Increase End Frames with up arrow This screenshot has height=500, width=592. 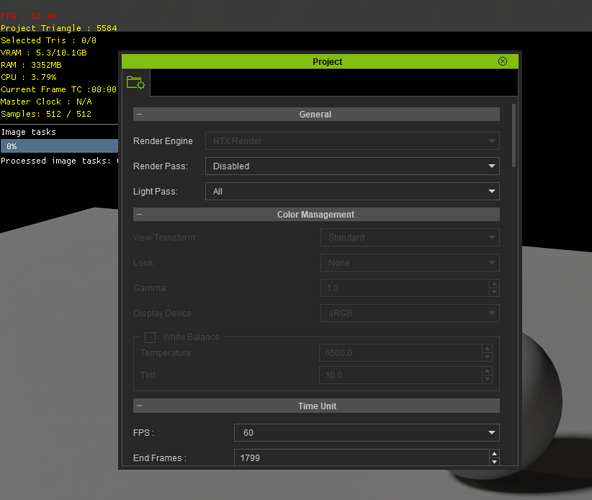point(494,454)
